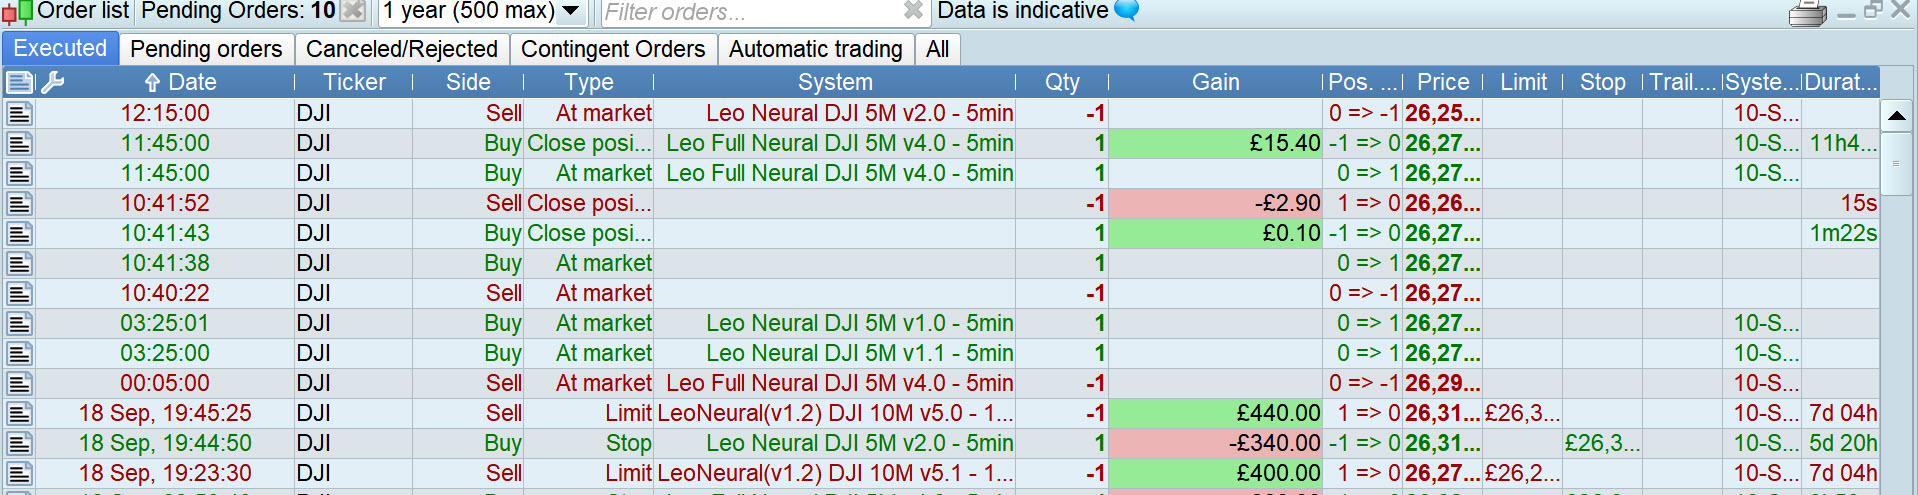Image resolution: width=1918 pixels, height=495 pixels.
Task: Select LeoNeural(v1.2) DJI 10M v5.0 system cell
Action: coord(835,413)
